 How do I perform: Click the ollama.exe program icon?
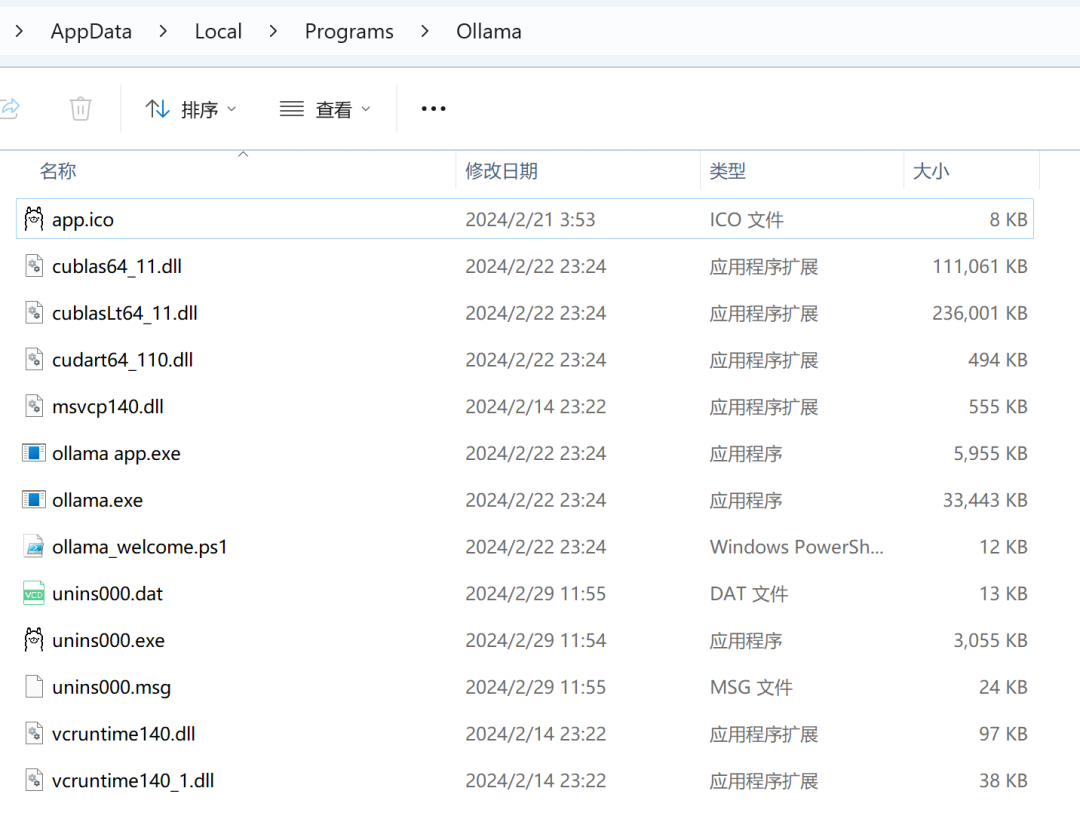[34, 500]
